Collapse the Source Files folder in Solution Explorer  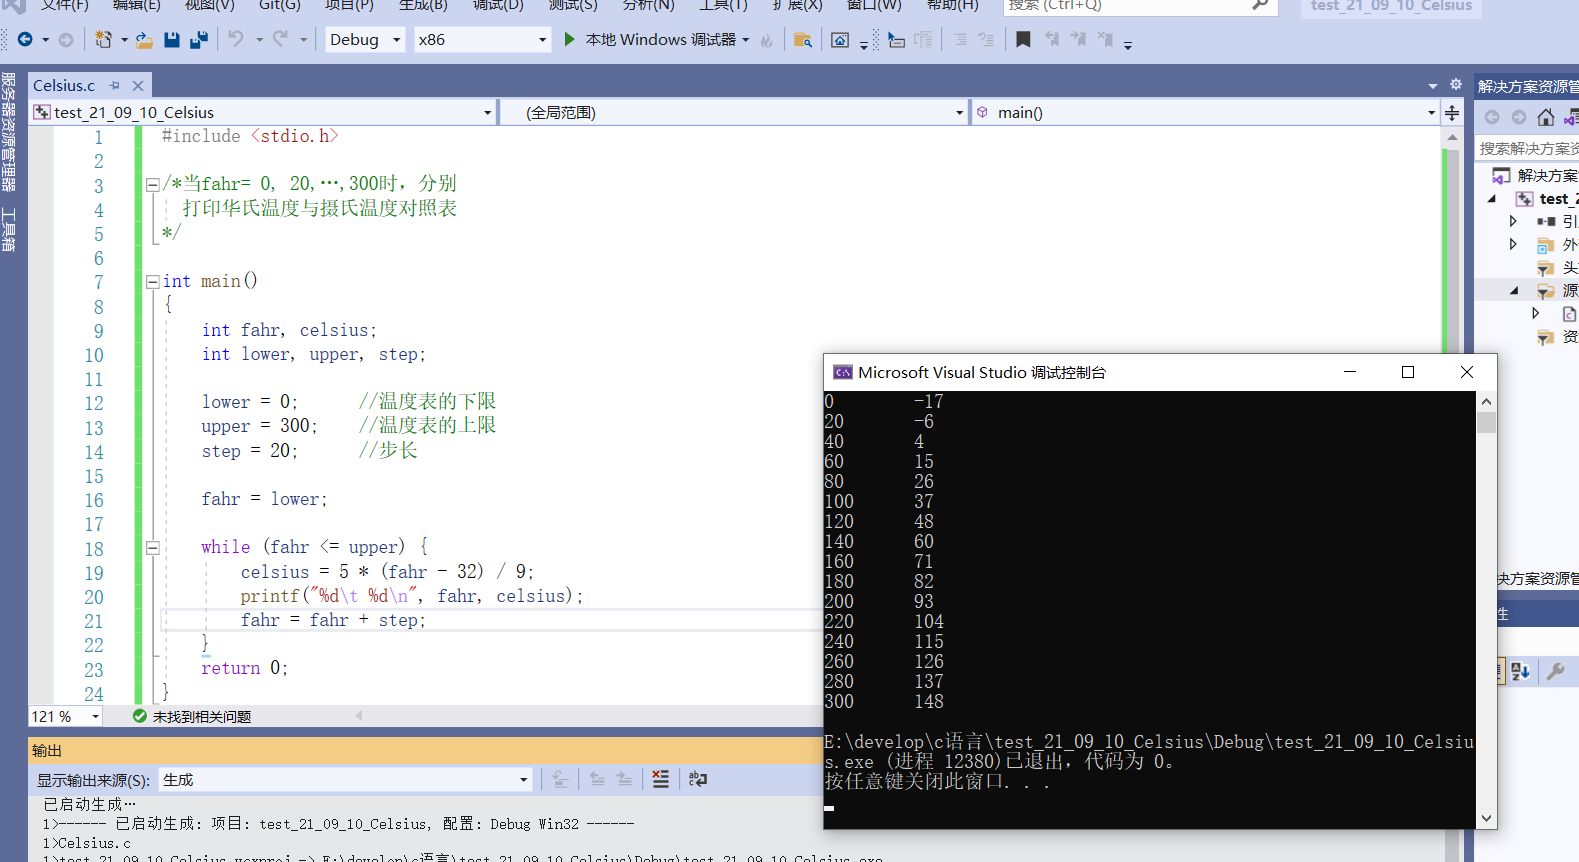(1514, 291)
